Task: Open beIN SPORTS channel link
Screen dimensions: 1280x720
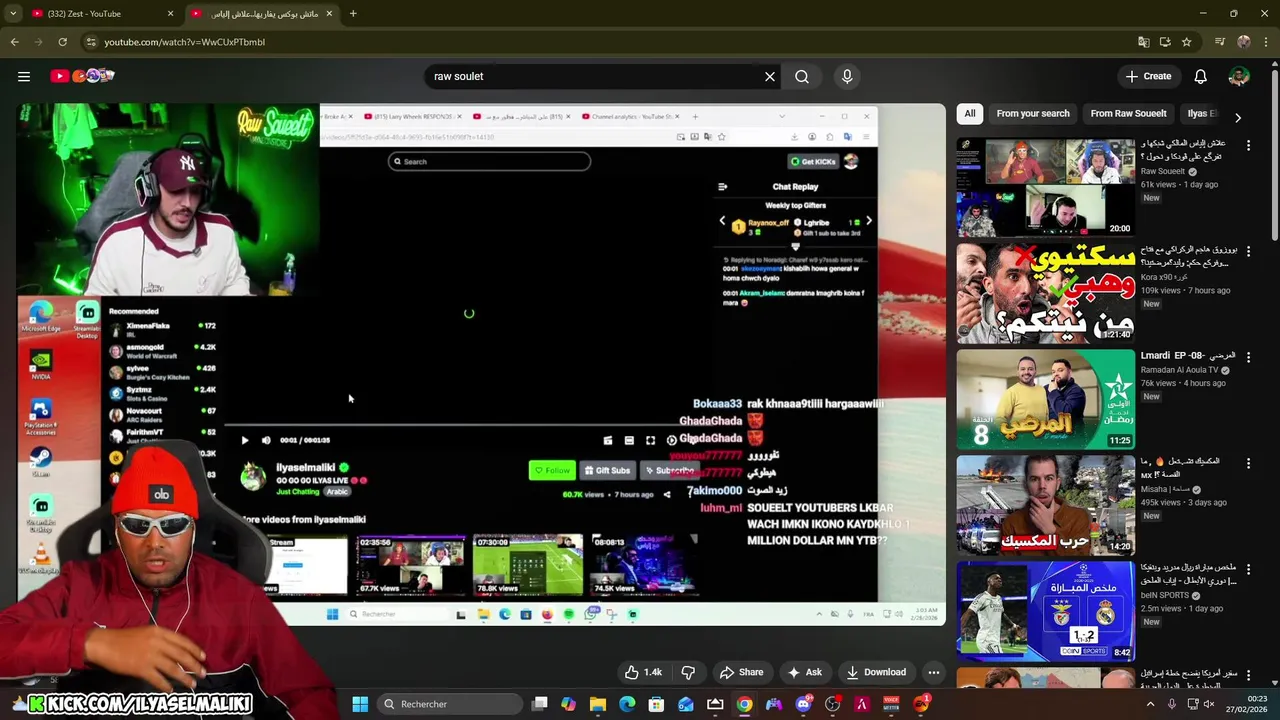Action: pos(1166,595)
